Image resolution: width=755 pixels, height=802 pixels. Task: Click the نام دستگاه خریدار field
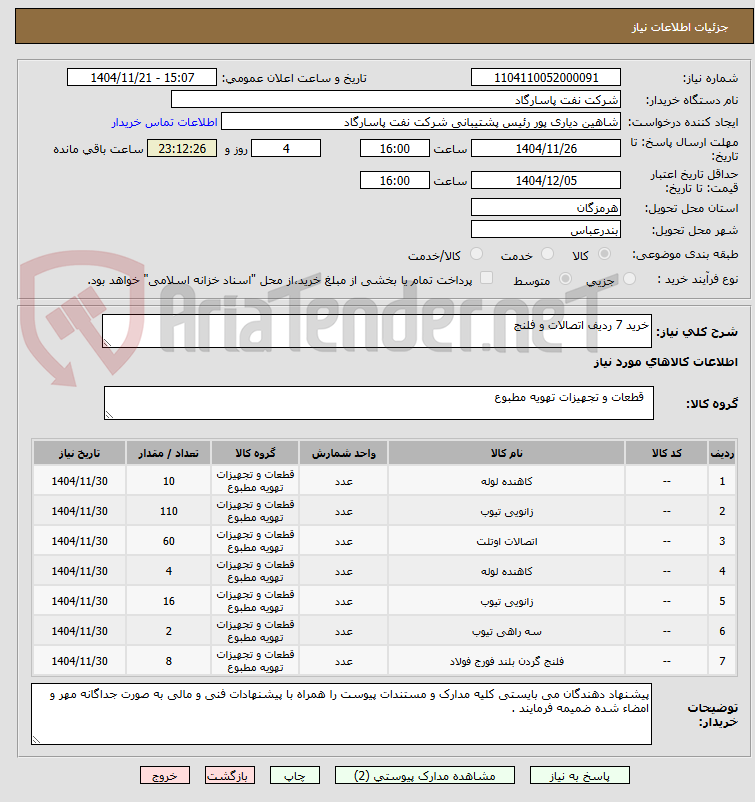click(x=396, y=100)
